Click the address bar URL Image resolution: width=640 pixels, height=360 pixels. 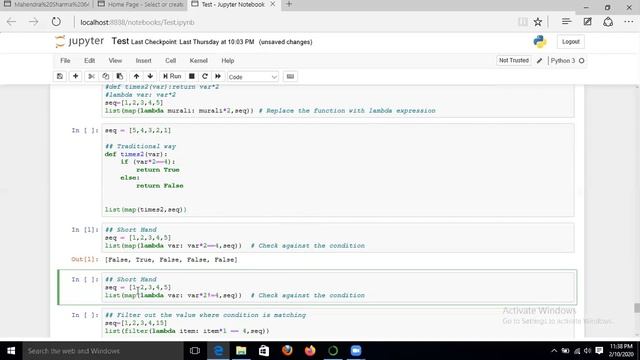137,22
